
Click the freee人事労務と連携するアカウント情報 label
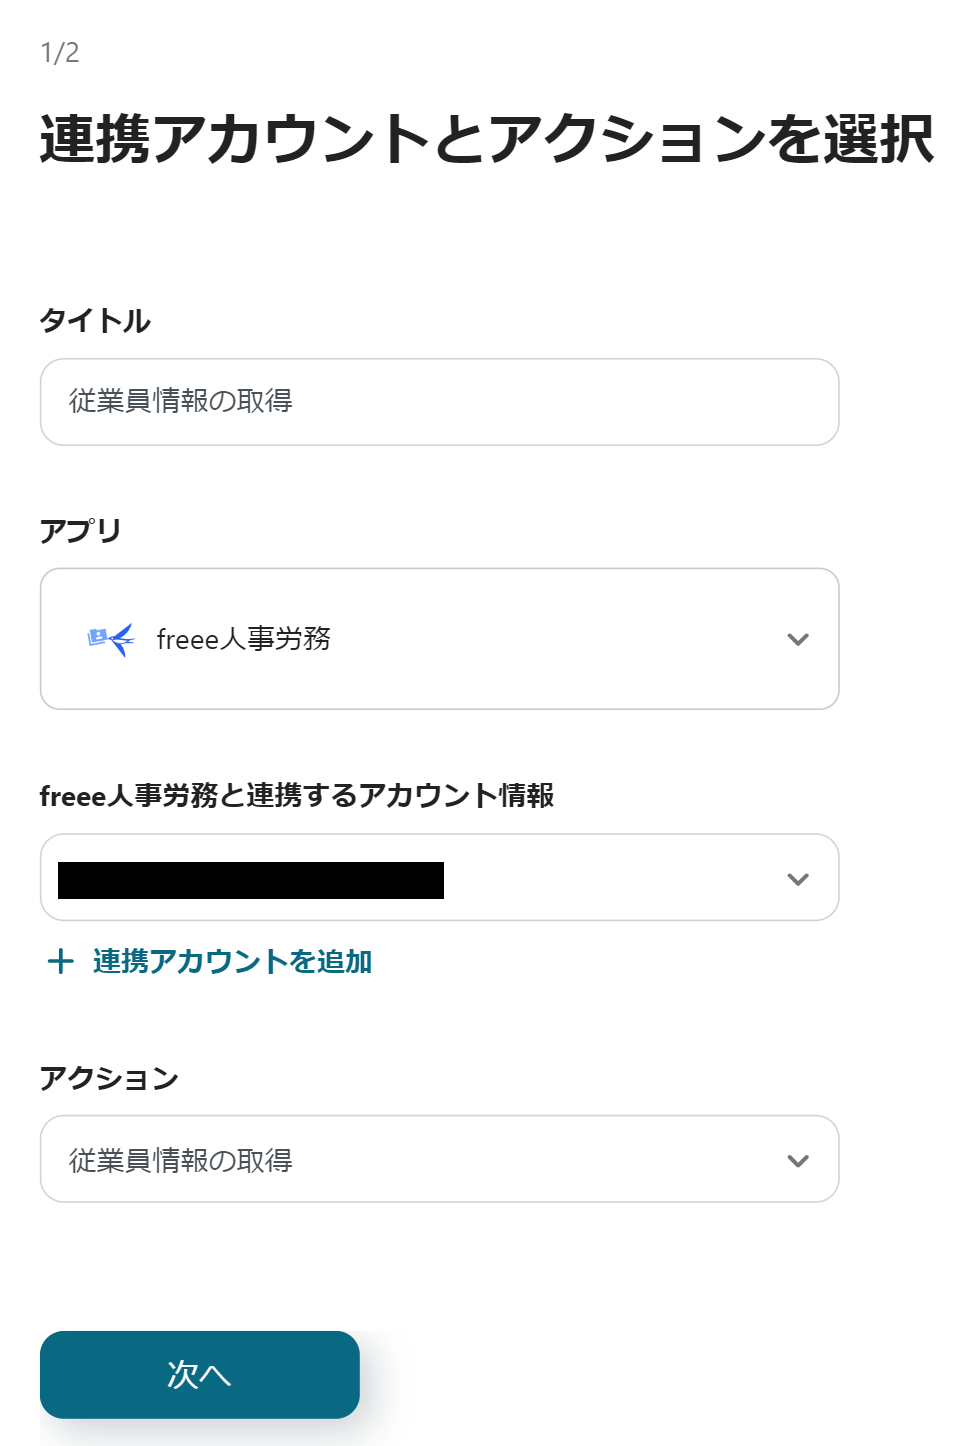click(x=297, y=796)
